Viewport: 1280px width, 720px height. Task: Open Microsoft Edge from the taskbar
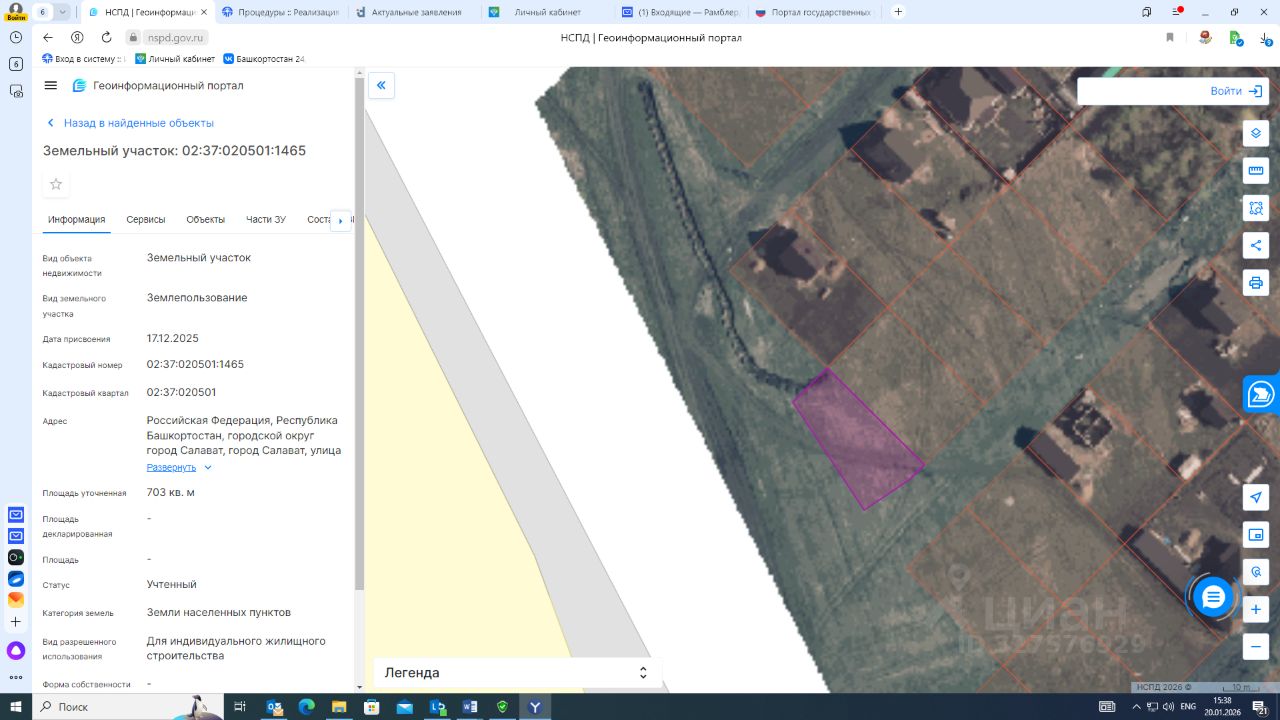[307, 707]
